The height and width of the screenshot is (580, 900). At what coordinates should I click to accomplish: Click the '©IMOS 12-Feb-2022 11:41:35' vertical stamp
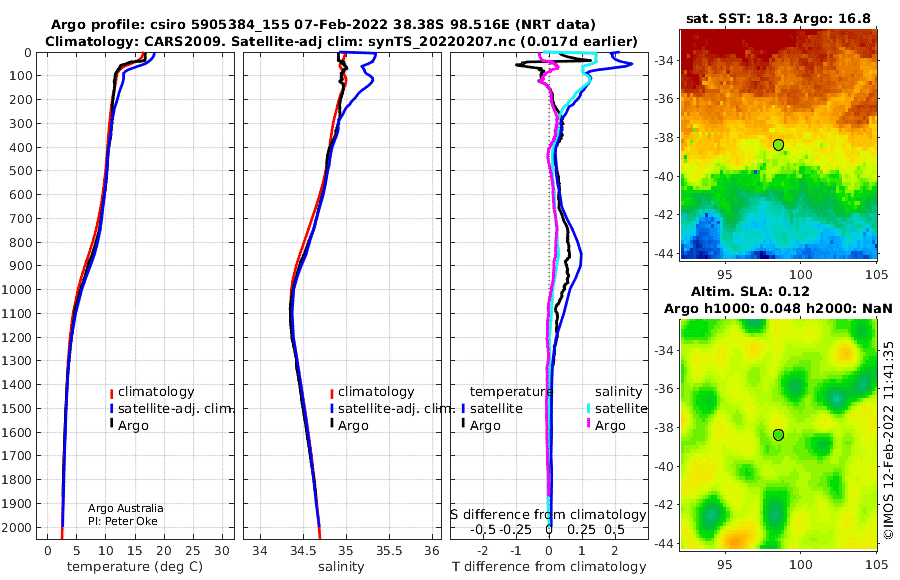click(889, 440)
